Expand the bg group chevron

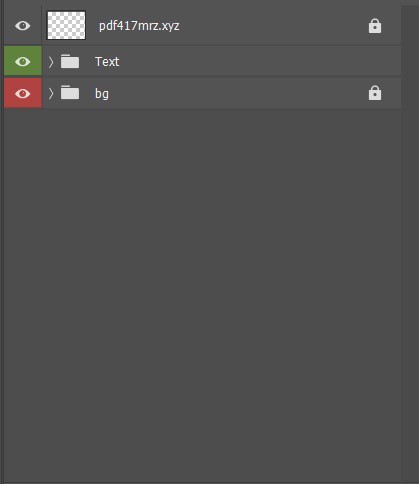tap(51, 94)
